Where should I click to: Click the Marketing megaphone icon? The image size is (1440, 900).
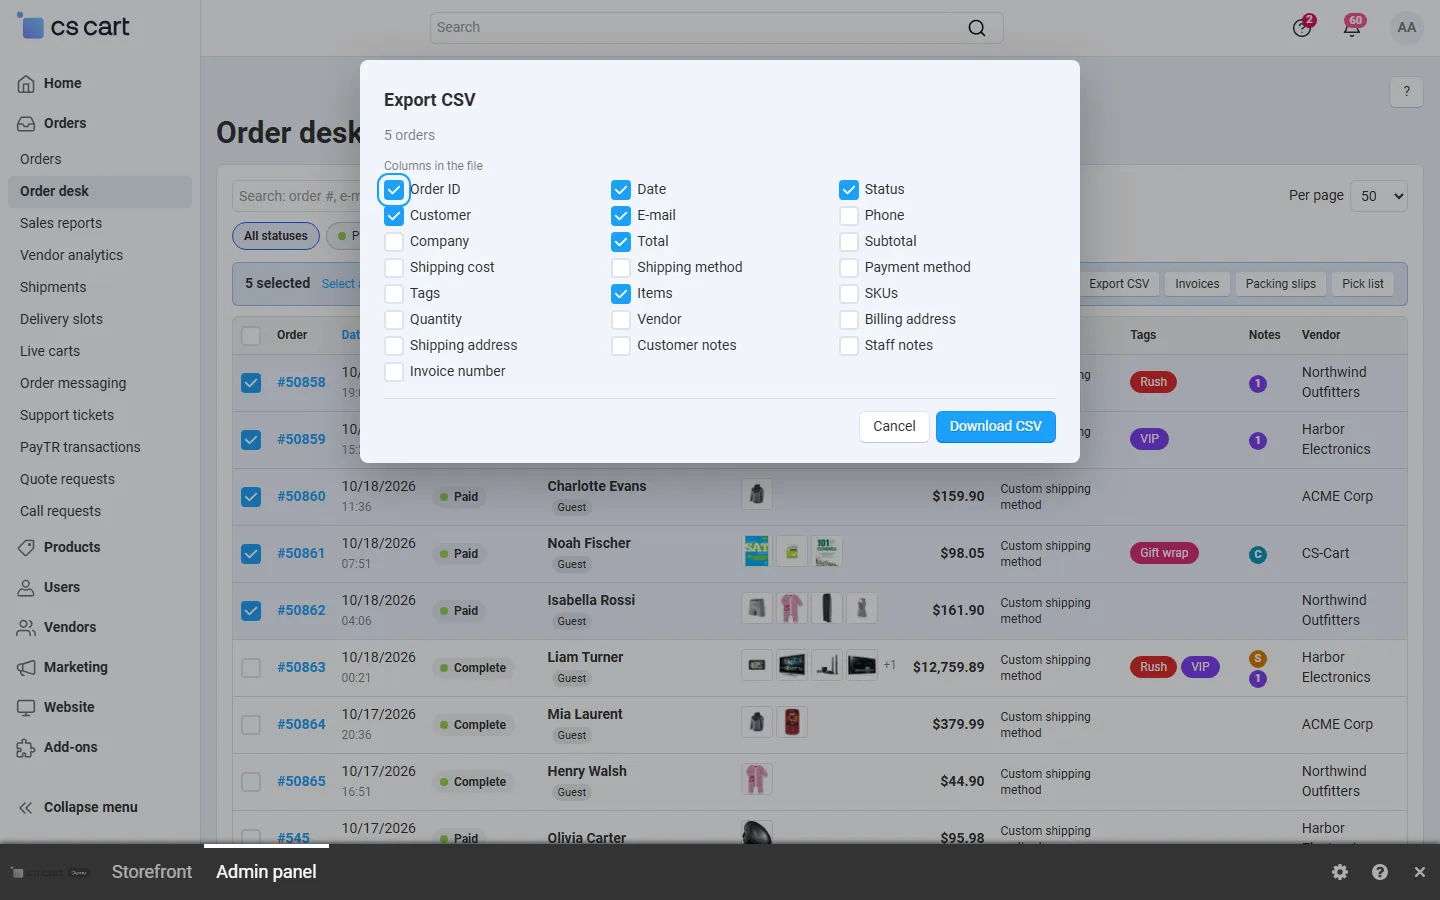pyautogui.click(x=26, y=668)
